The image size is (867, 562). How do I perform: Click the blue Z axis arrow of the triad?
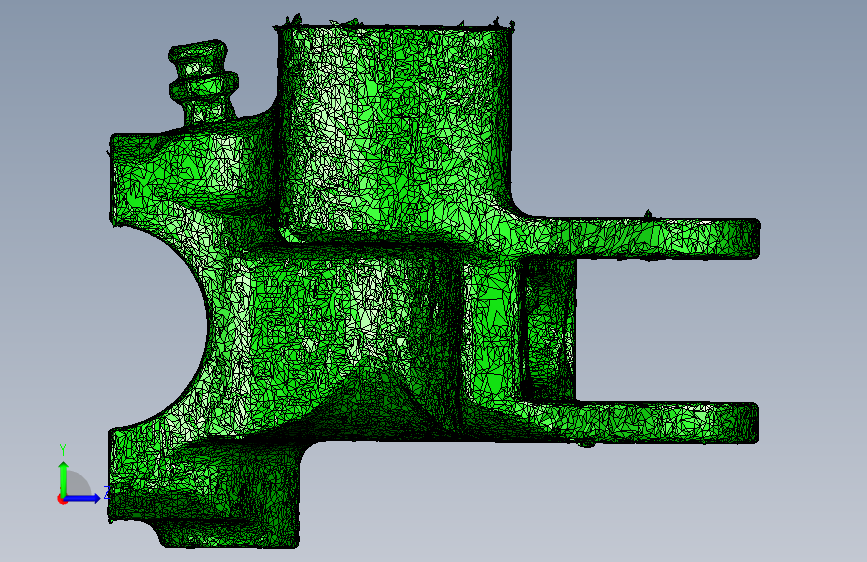coord(83,498)
